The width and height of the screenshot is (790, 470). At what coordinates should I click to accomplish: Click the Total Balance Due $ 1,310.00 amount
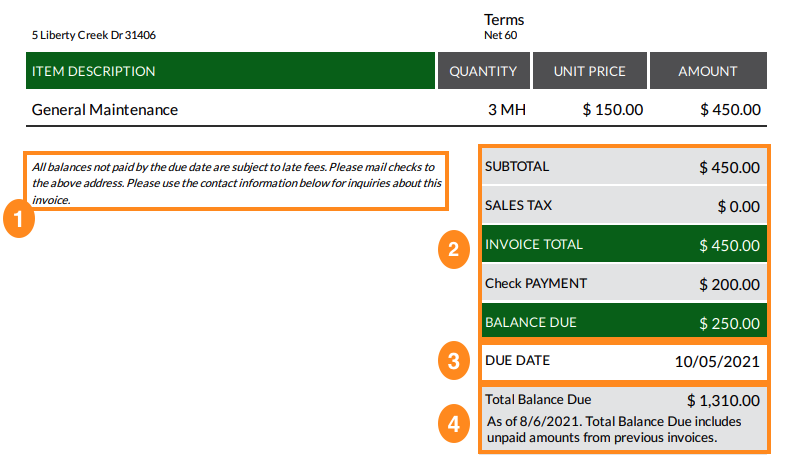(x=723, y=400)
